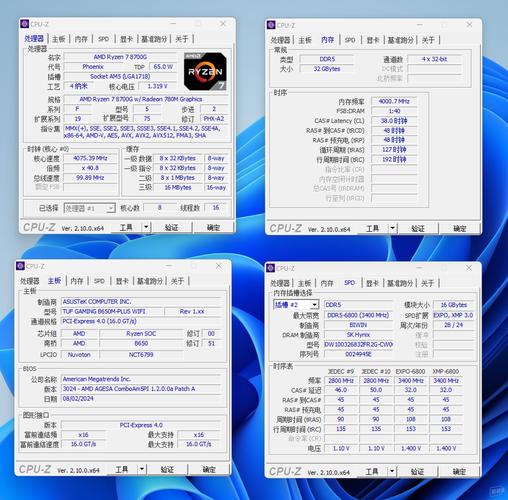Open SPD tab in the processor window
508x500 pixels.
(x=104, y=39)
